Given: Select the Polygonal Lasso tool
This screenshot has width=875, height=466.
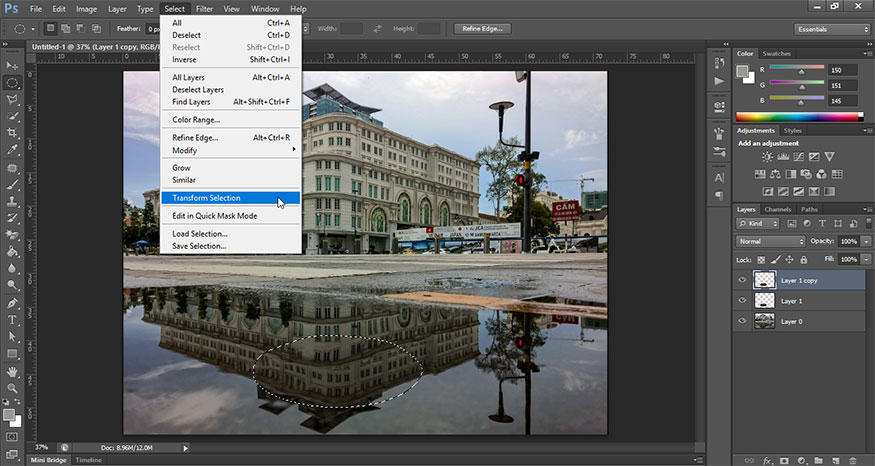Looking at the screenshot, I should click(12, 99).
